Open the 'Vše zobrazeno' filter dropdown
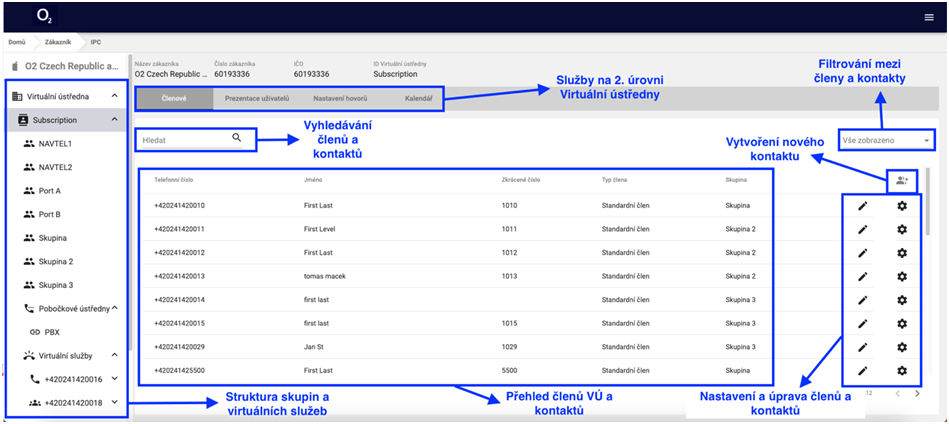This screenshot has width=949, height=424. 887,141
